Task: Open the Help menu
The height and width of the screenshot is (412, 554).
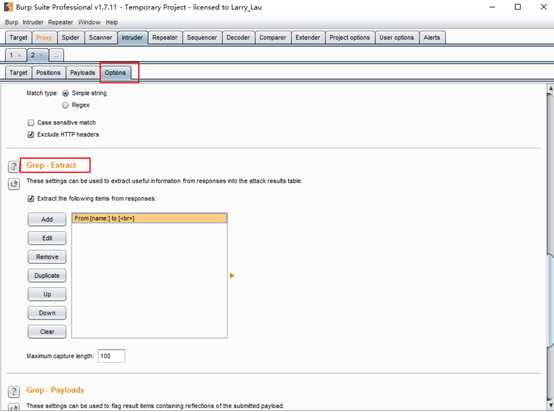Action: click(x=112, y=22)
